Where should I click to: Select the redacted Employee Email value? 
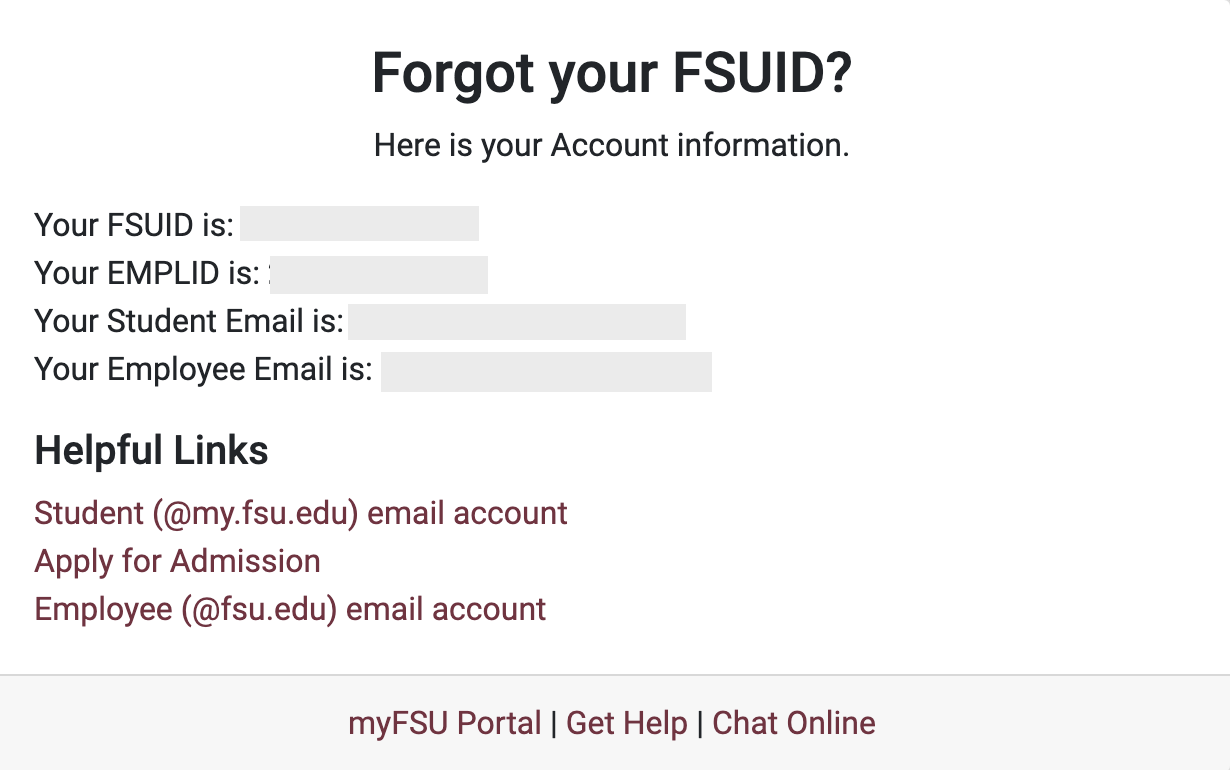(546, 370)
